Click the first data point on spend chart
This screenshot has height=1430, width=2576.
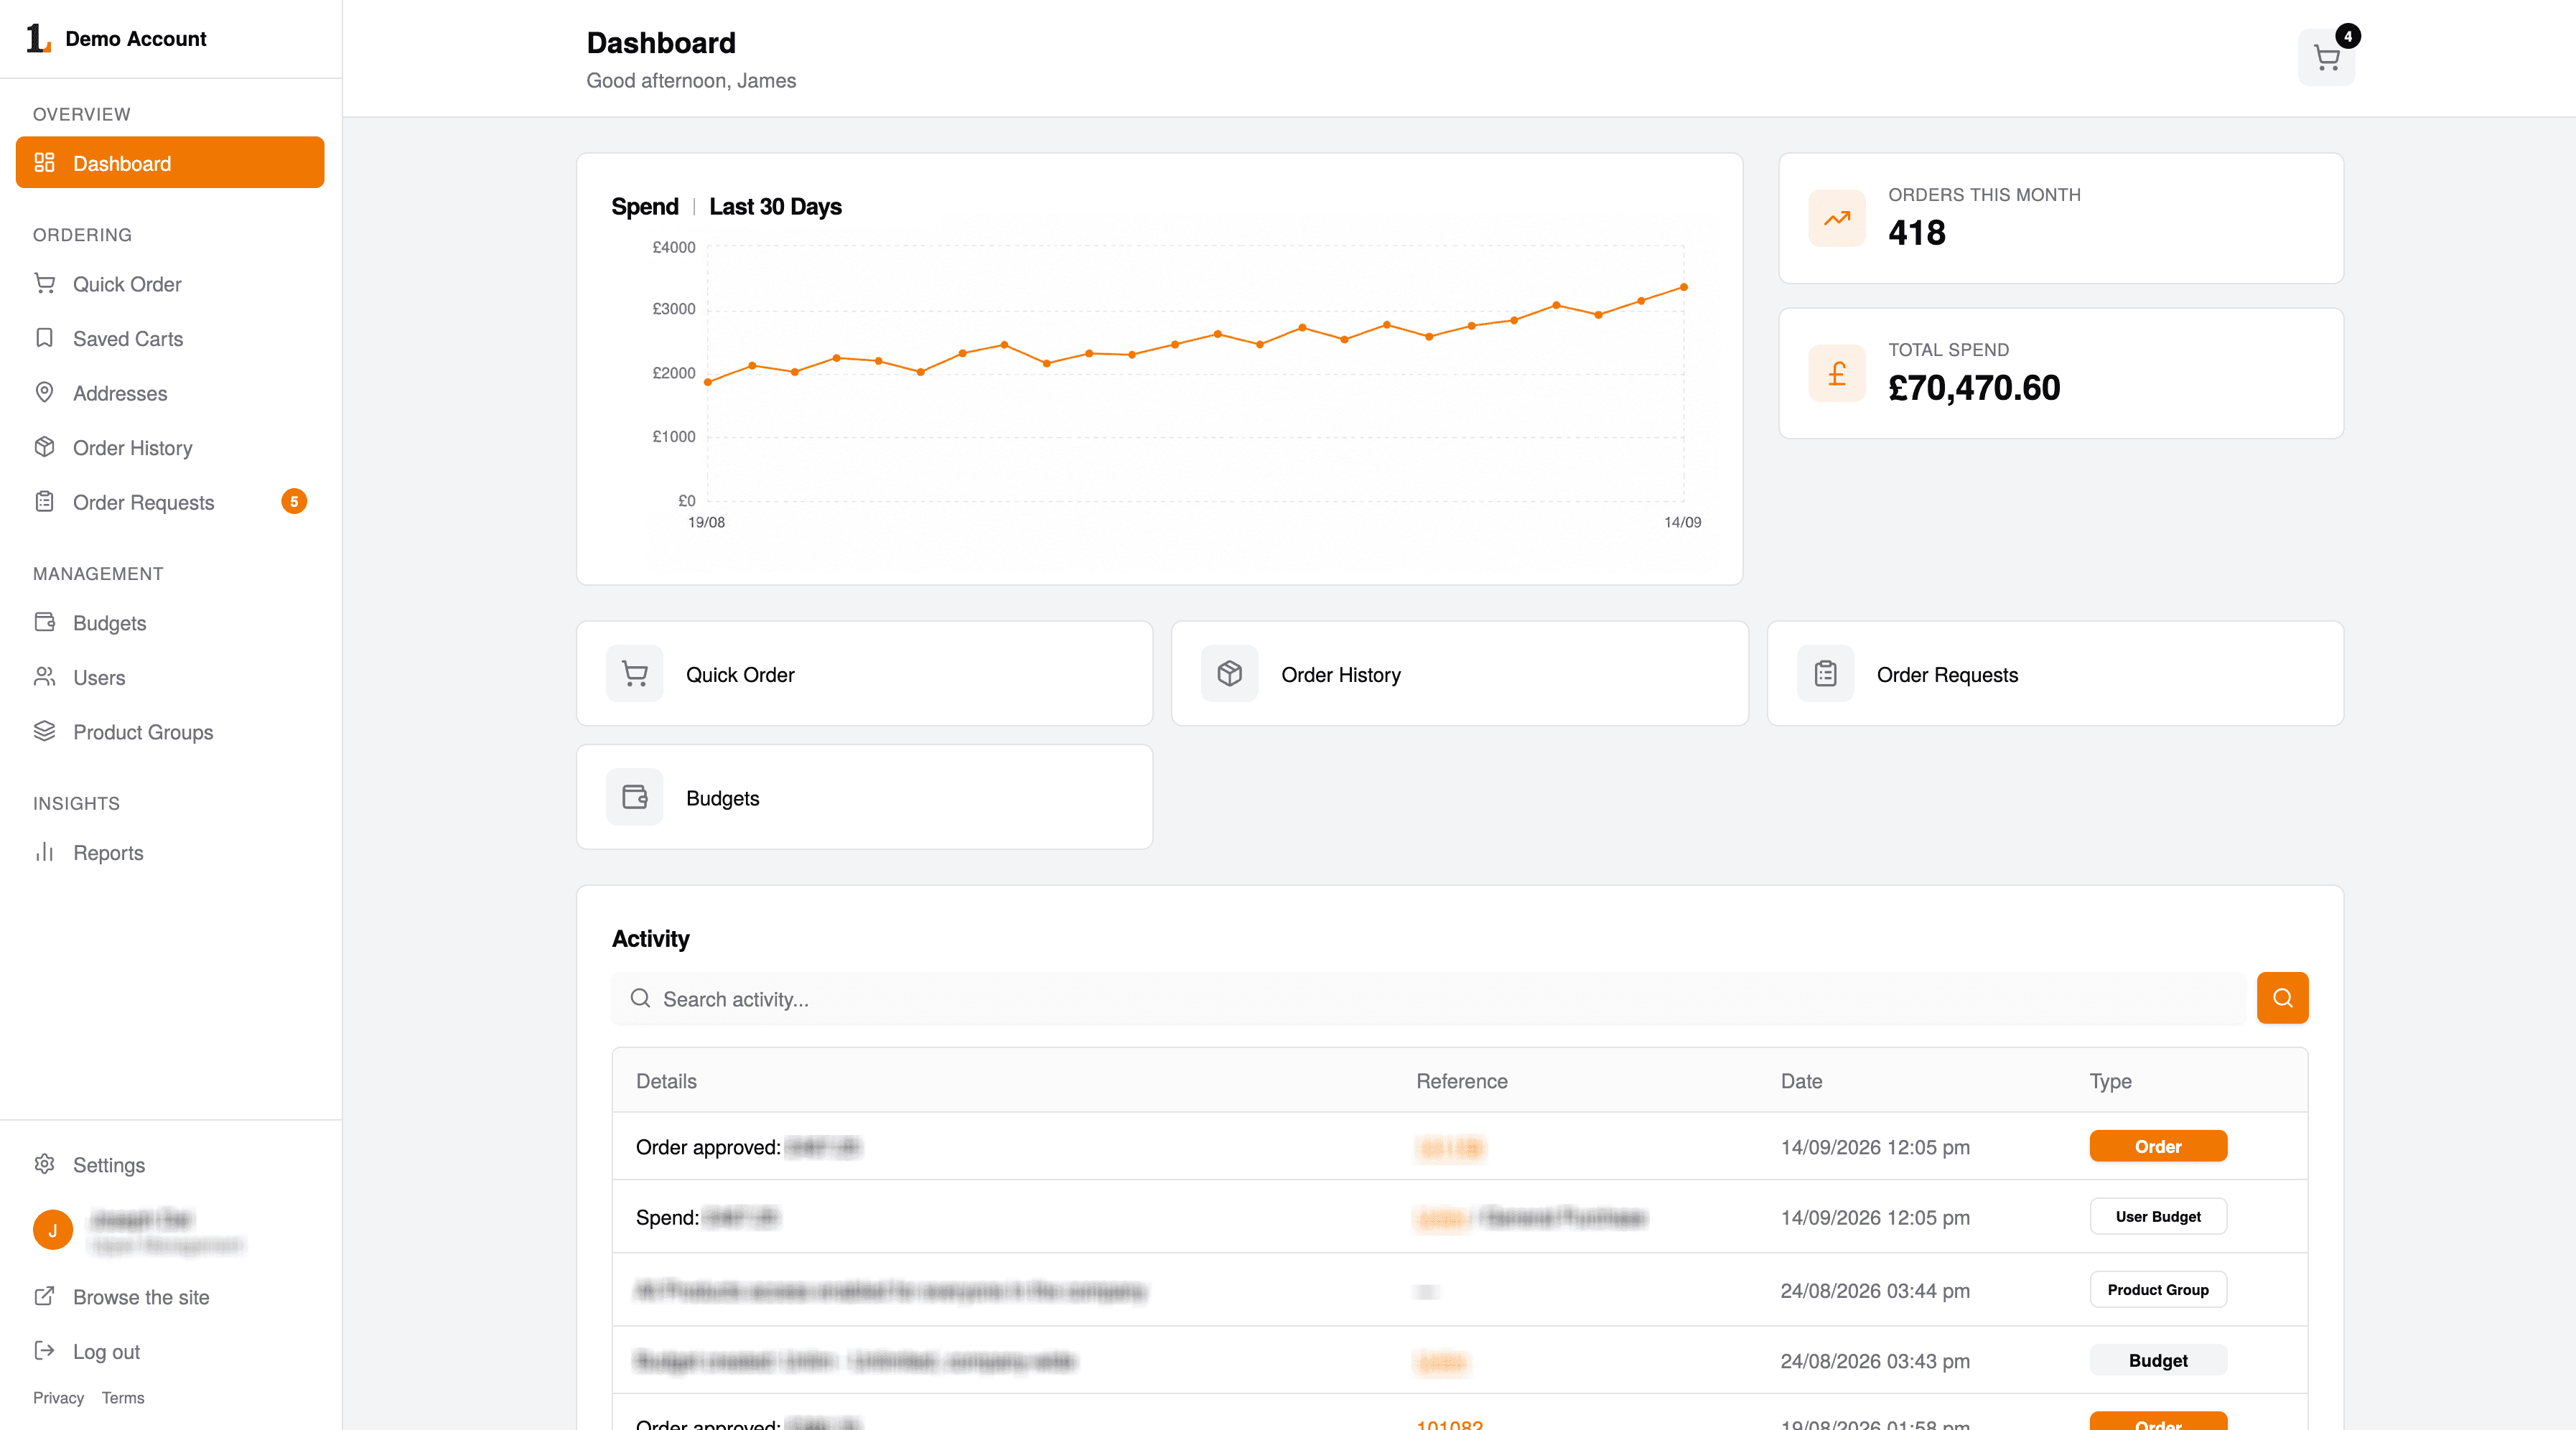(708, 382)
